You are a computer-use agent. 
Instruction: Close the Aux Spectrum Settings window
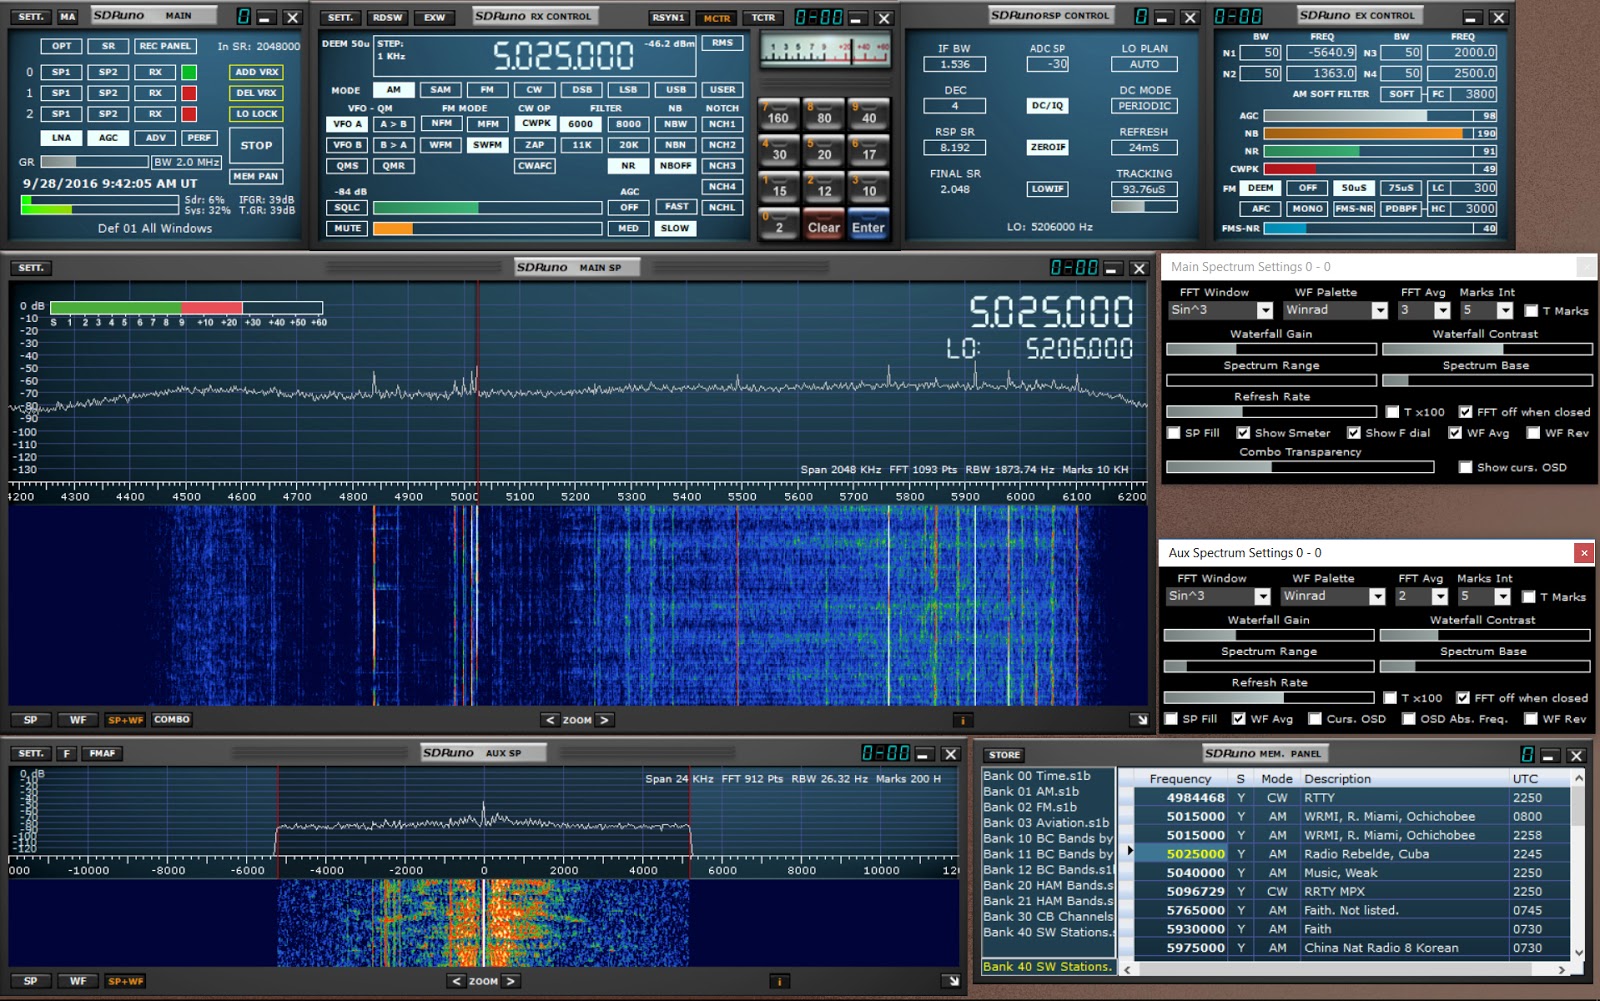pos(1584,552)
